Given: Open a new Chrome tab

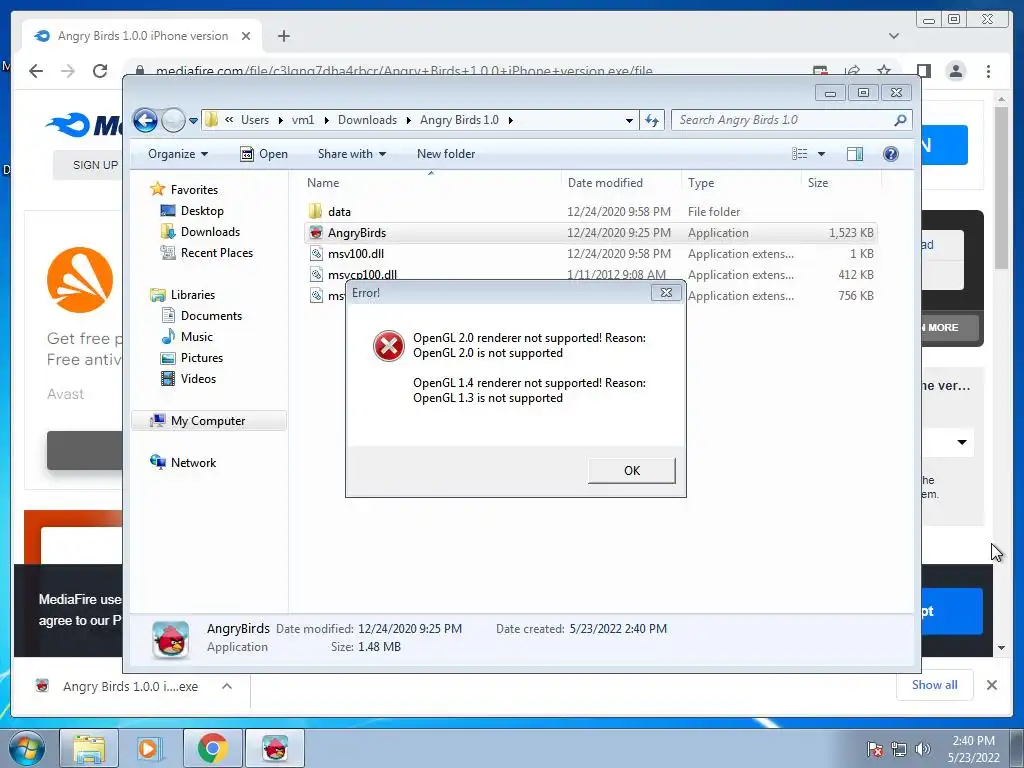Looking at the screenshot, I should click(283, 36).
